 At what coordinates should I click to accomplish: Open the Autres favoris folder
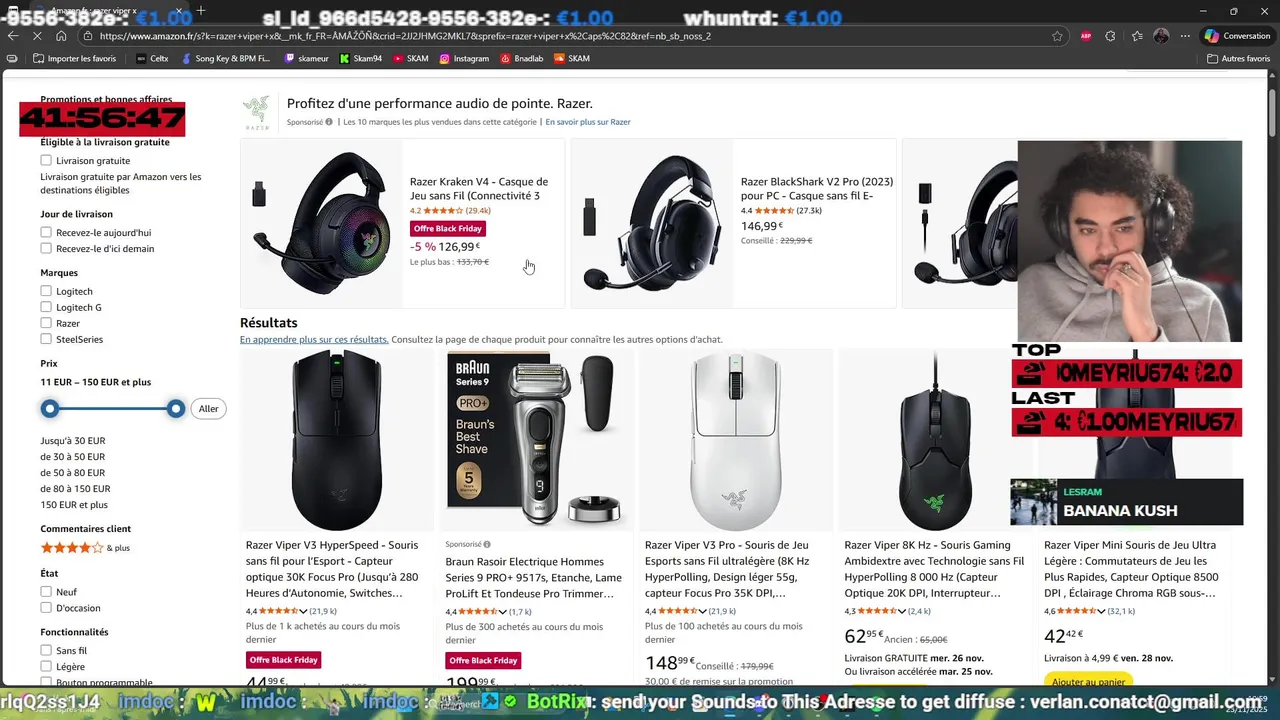tap(1239, 59)
